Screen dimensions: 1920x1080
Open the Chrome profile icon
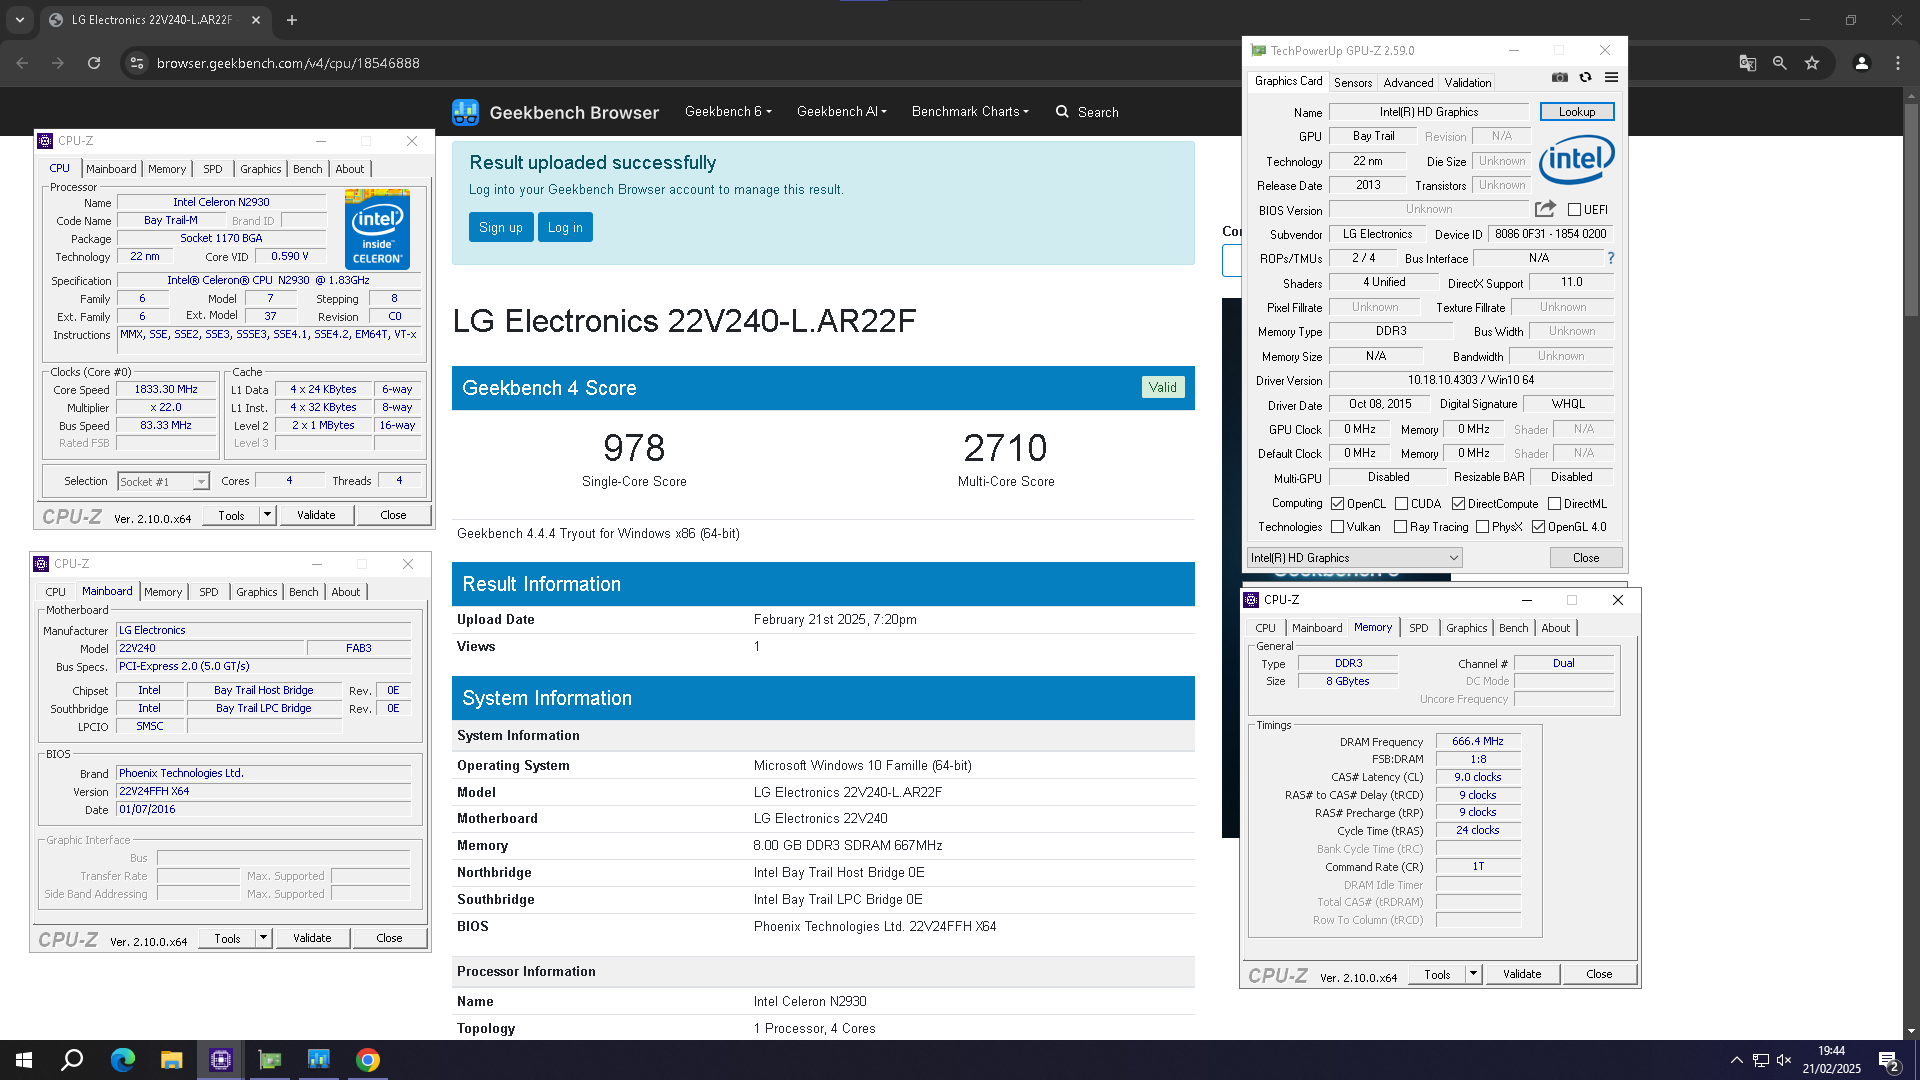[x=1861, y=63]
